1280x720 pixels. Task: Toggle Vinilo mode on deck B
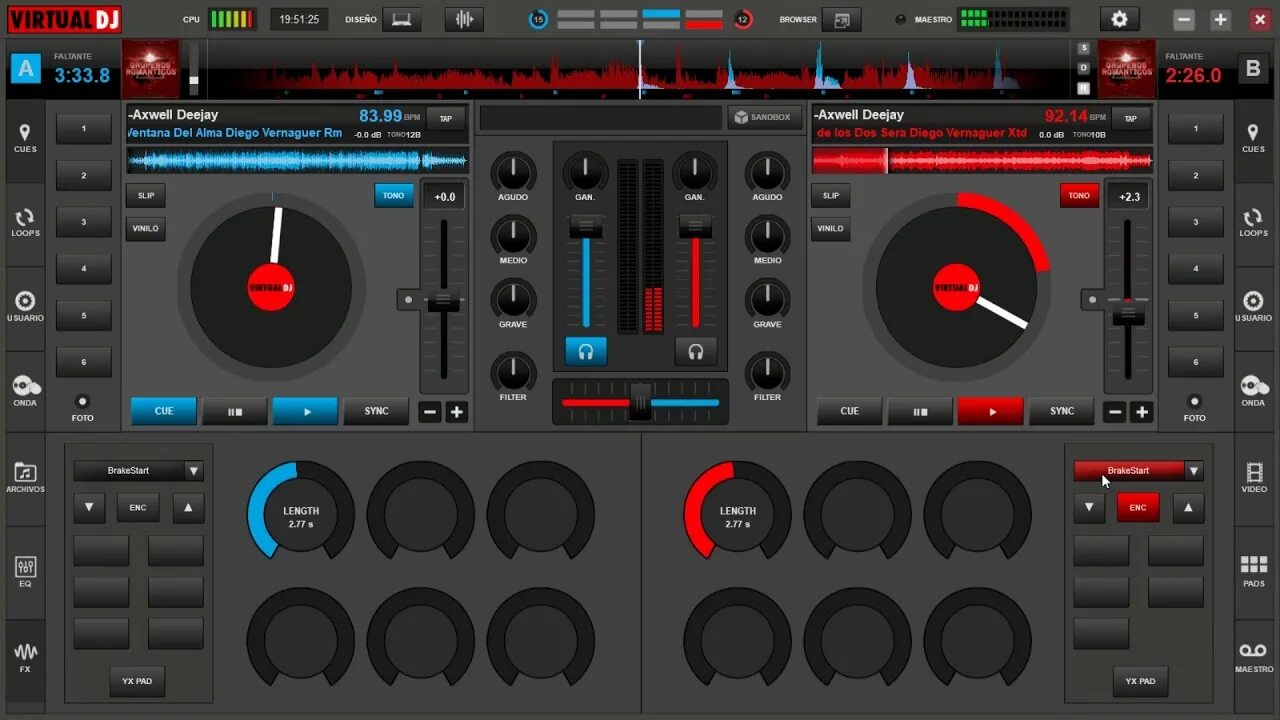(x=831, y=228)
